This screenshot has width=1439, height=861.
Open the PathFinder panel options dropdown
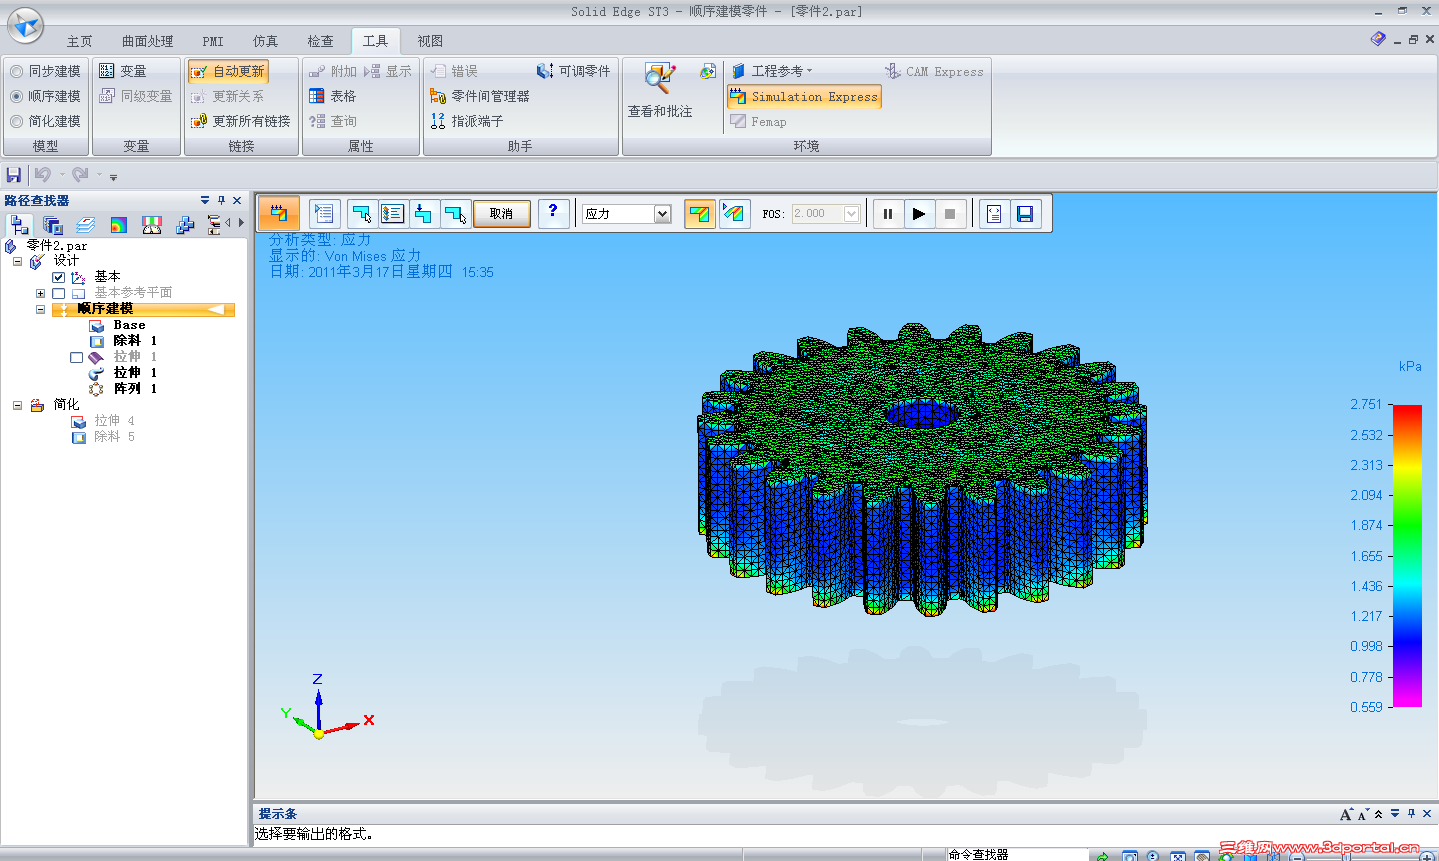pos(205,200)
